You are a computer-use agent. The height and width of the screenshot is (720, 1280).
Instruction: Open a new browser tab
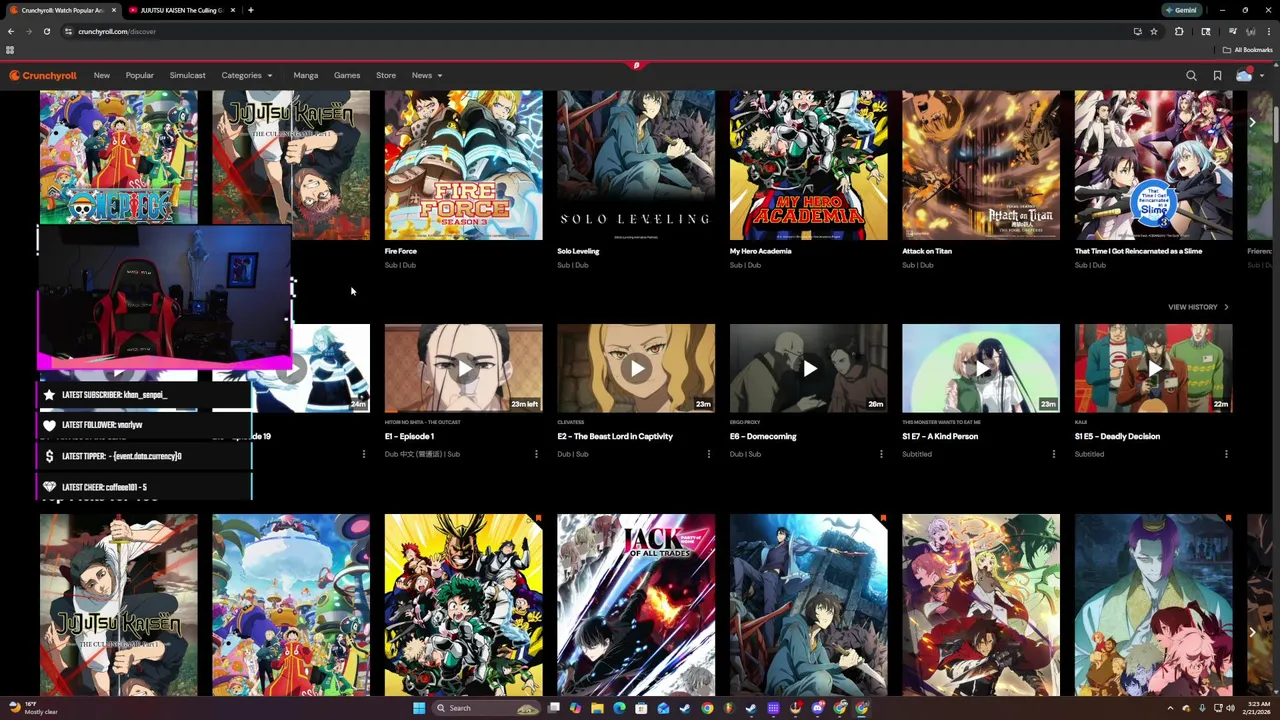click(250, 10)
